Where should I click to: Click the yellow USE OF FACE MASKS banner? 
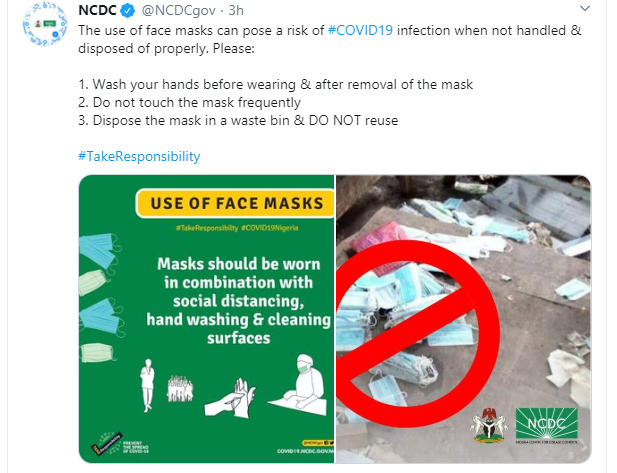click(236, 203)
